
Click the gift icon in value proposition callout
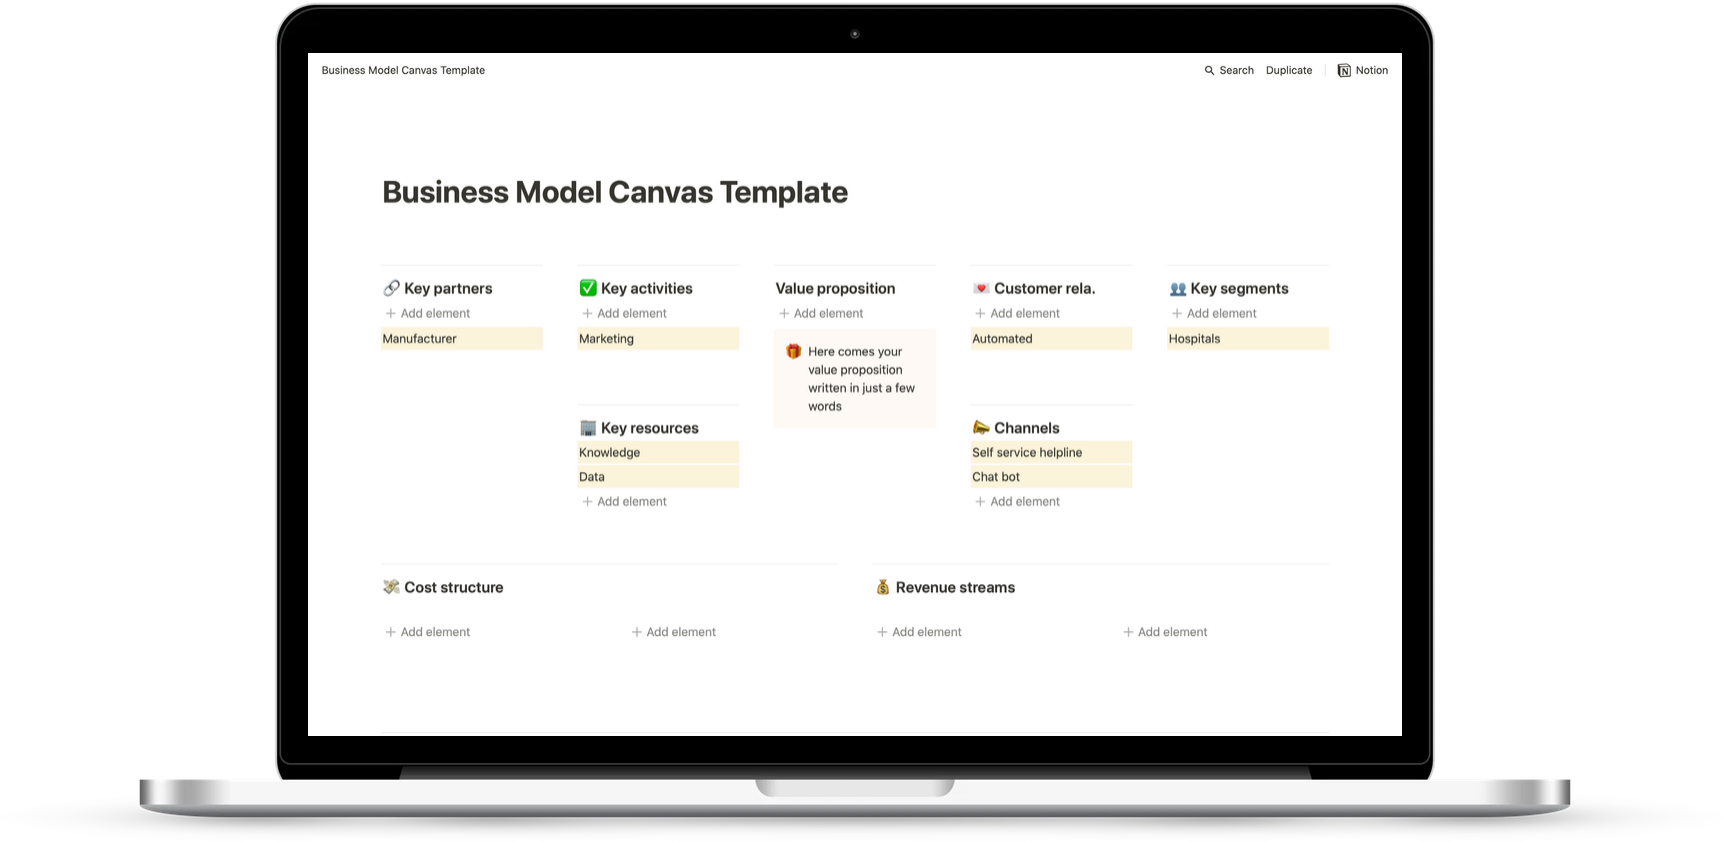point(793,352)
